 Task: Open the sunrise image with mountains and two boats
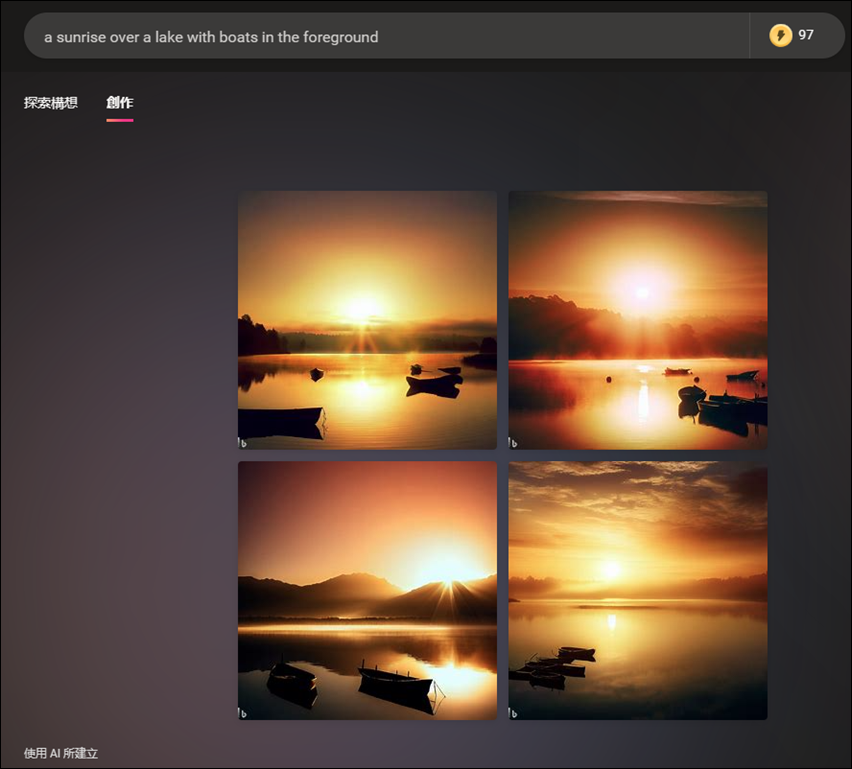367,591
